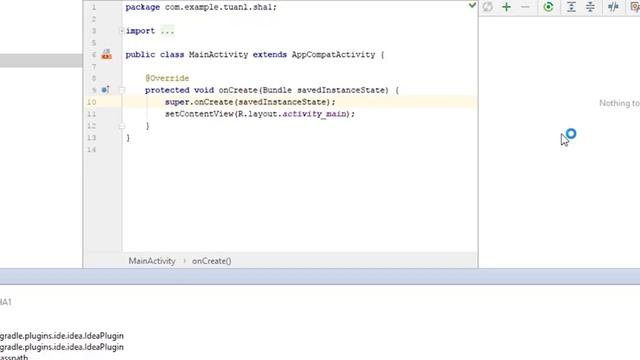Click 'setContentView' on line 11
This screenshot has width=640, height=360.
(x=199, y=114)
